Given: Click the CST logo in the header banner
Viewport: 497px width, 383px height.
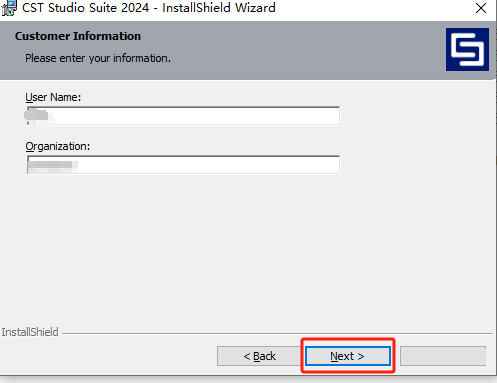Looking at the screenshot, I should point(467,49).
